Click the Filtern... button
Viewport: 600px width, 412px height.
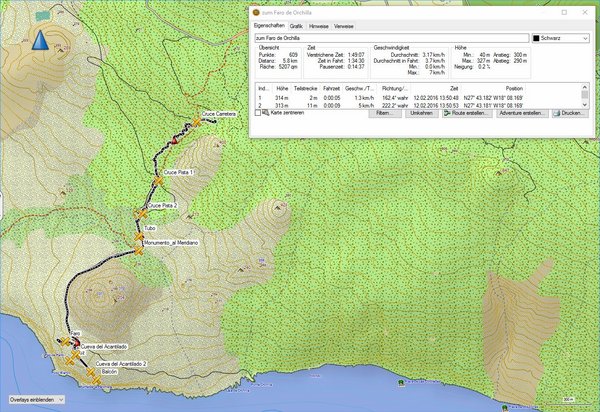383,114
